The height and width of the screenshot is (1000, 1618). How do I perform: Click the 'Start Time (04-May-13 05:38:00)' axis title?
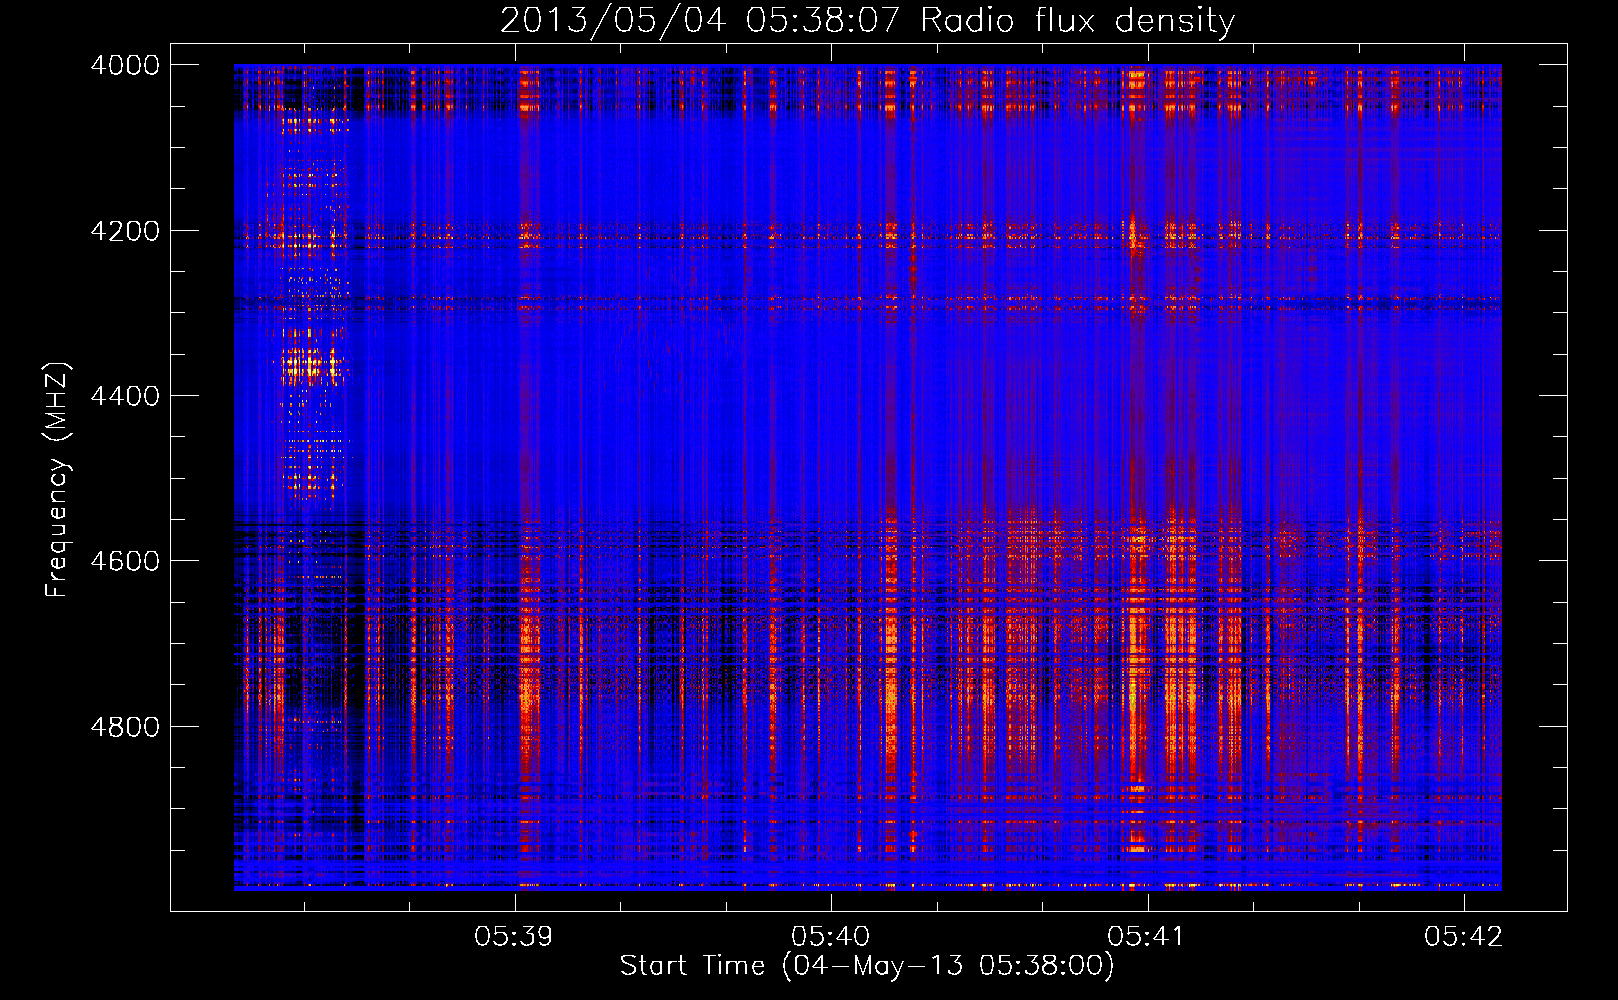pyautogui.click(x=867, y=966)
